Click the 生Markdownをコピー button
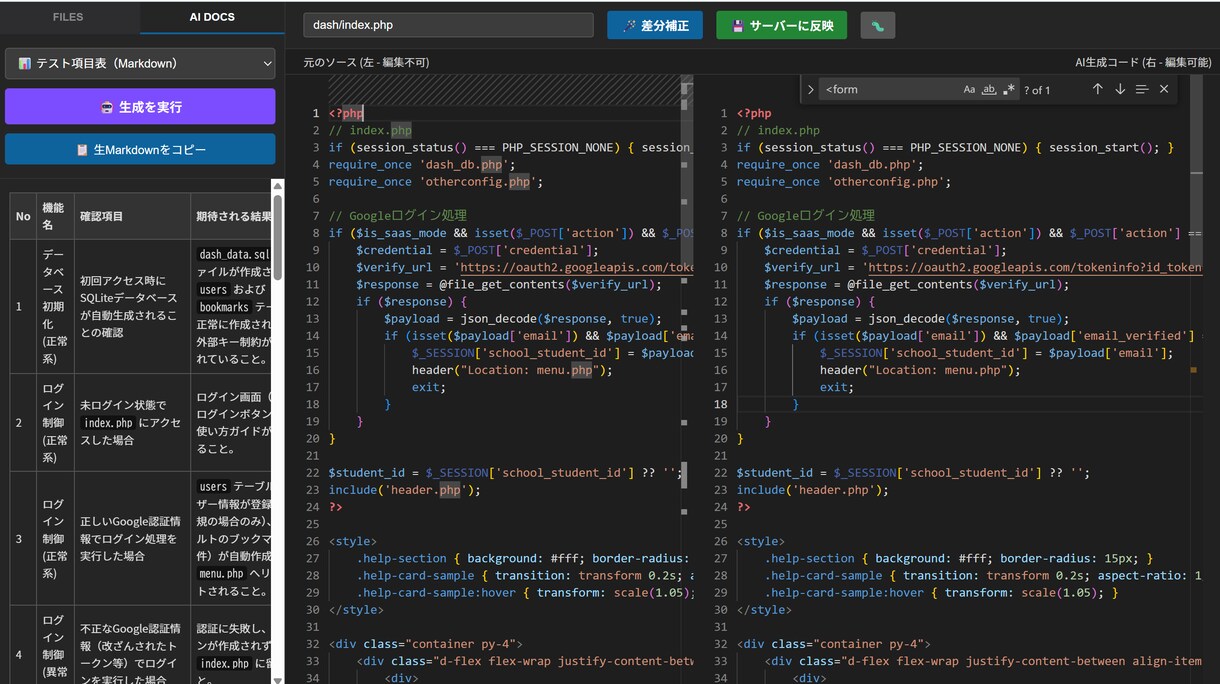The width and height of the screenshot is (1220, 684). click(140, 149)
